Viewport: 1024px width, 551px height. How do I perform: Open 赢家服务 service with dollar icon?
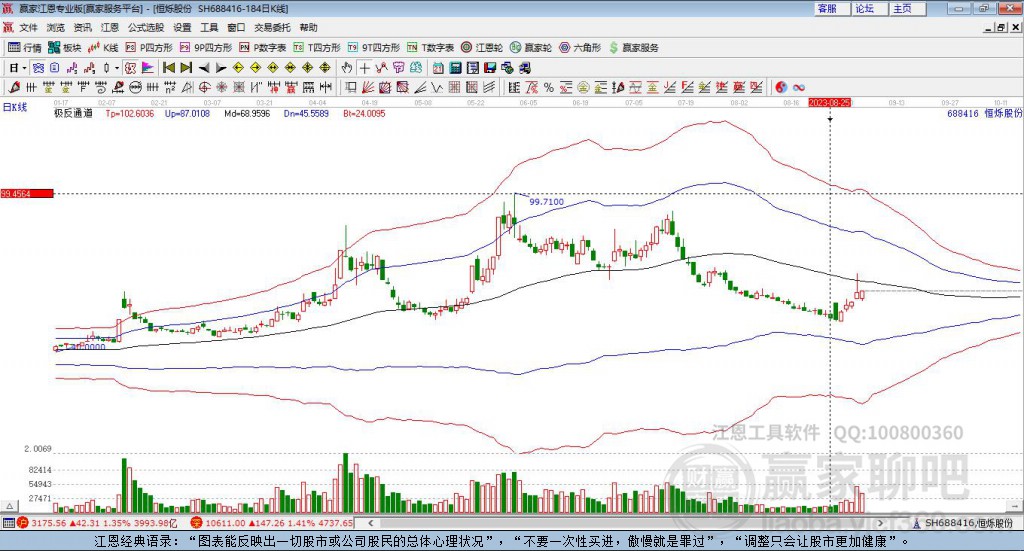point(634,48)
